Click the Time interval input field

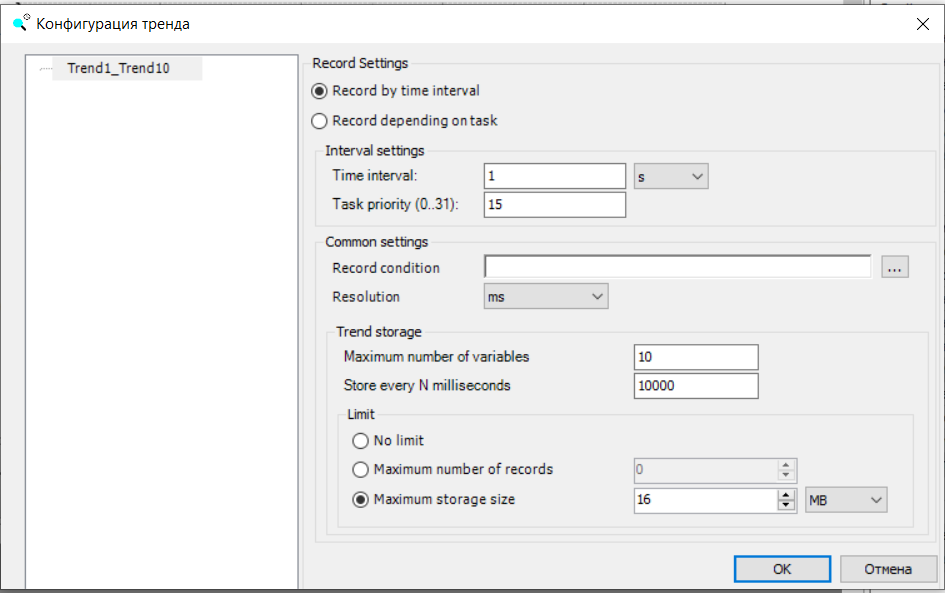554,177
